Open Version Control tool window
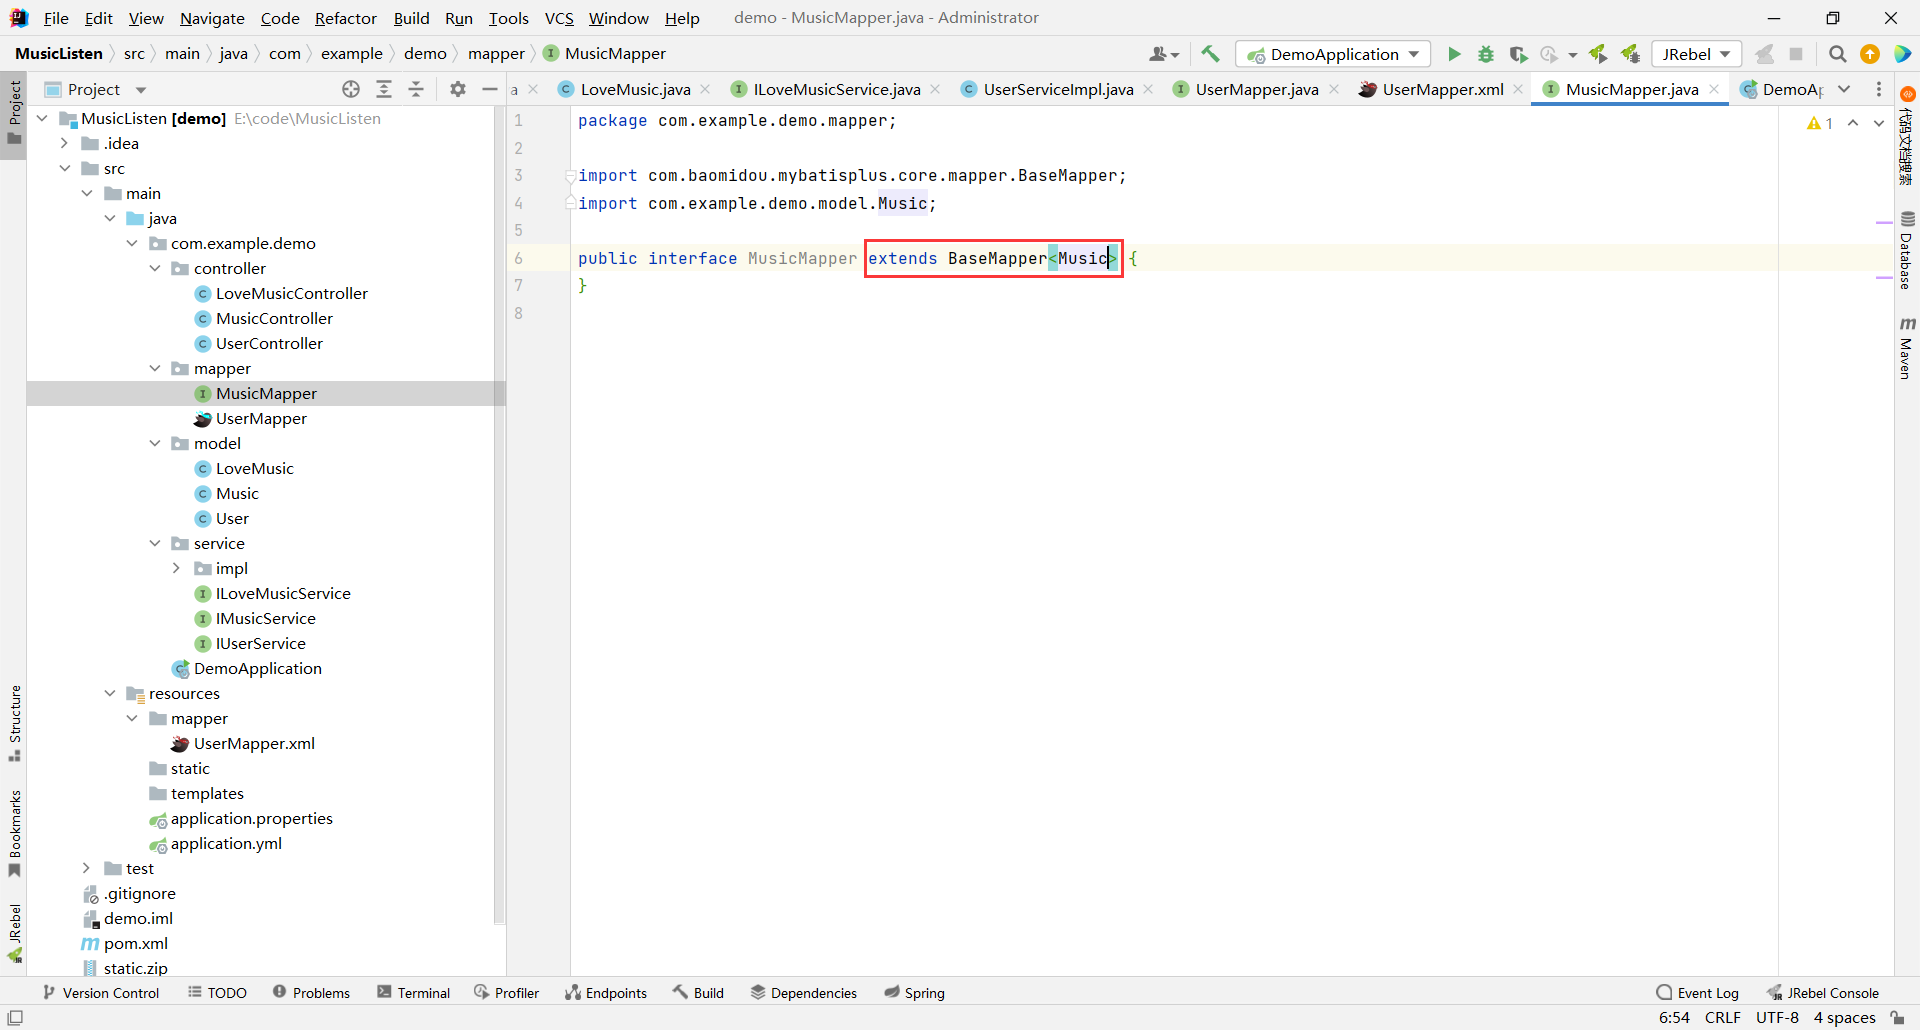 (x=101, y=993)
